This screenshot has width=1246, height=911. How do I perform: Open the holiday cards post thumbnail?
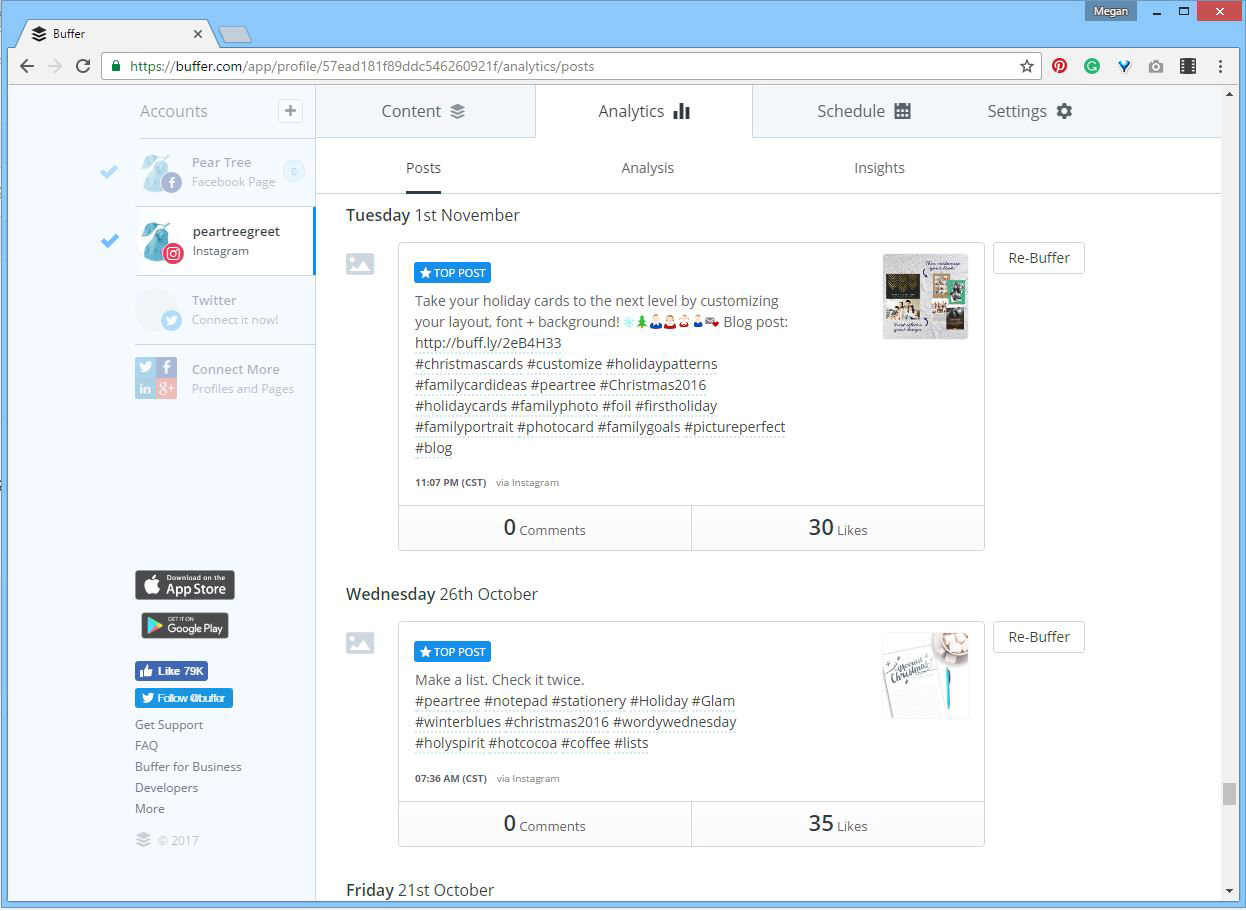point(925,296)
